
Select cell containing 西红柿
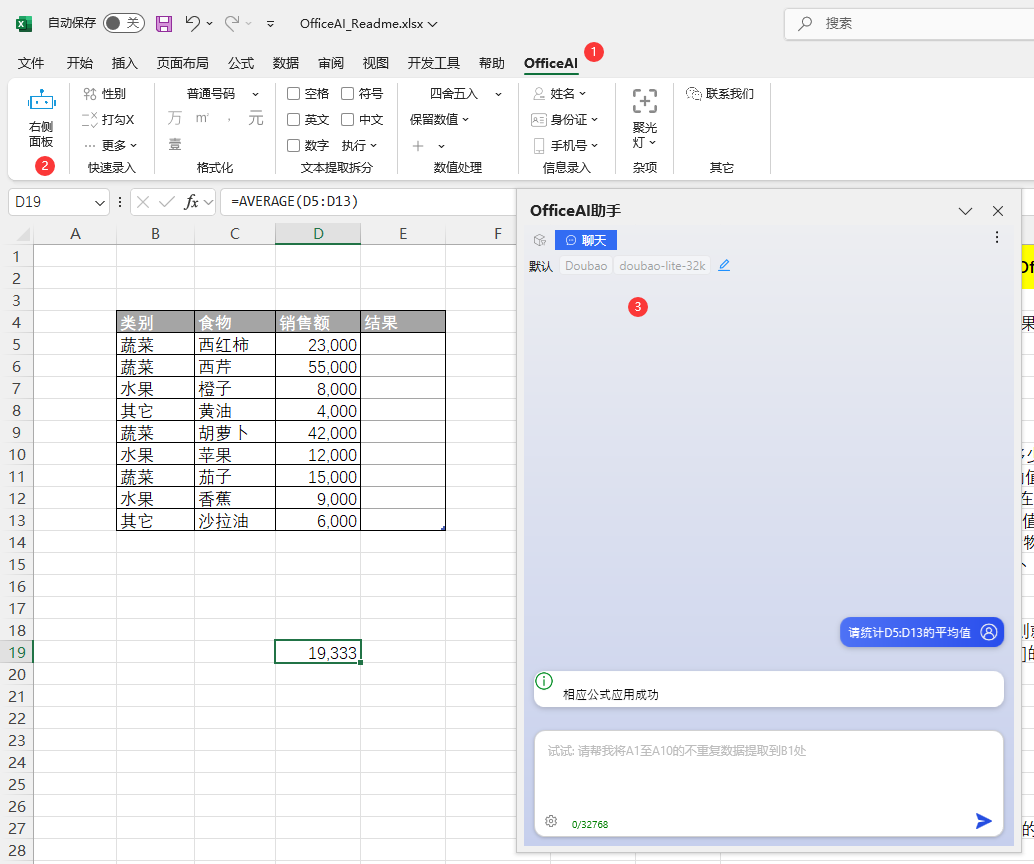(x=235, y=344)
